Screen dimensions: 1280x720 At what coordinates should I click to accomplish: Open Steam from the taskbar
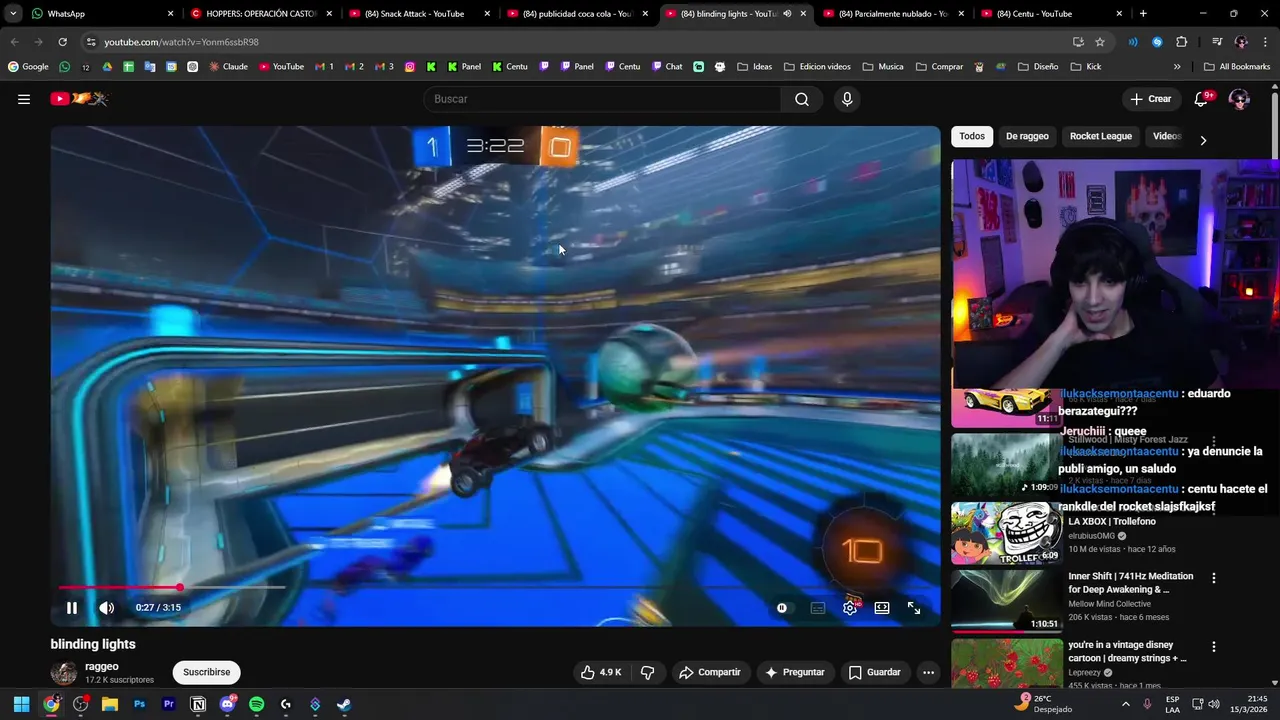(343, 704)
